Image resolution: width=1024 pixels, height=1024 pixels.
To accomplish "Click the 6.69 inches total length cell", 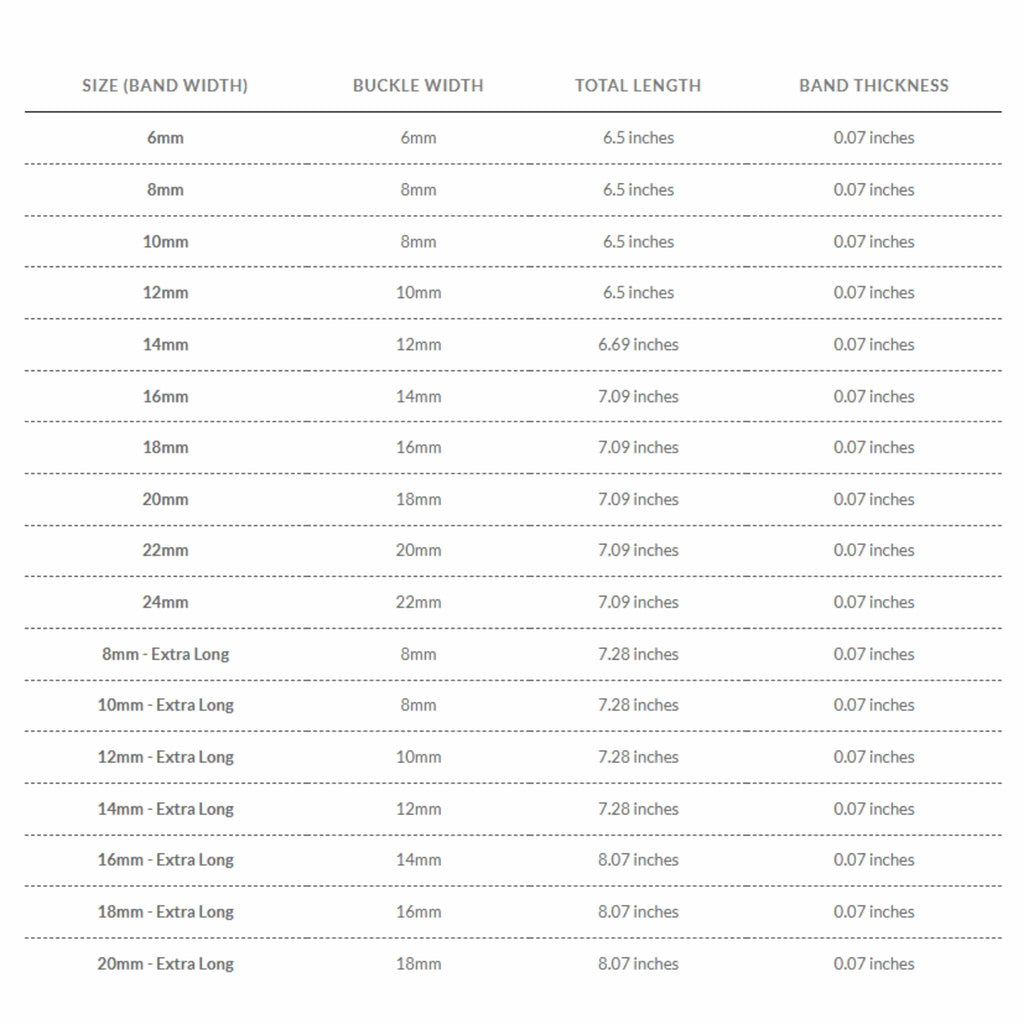I will click(x=638, y=345).
